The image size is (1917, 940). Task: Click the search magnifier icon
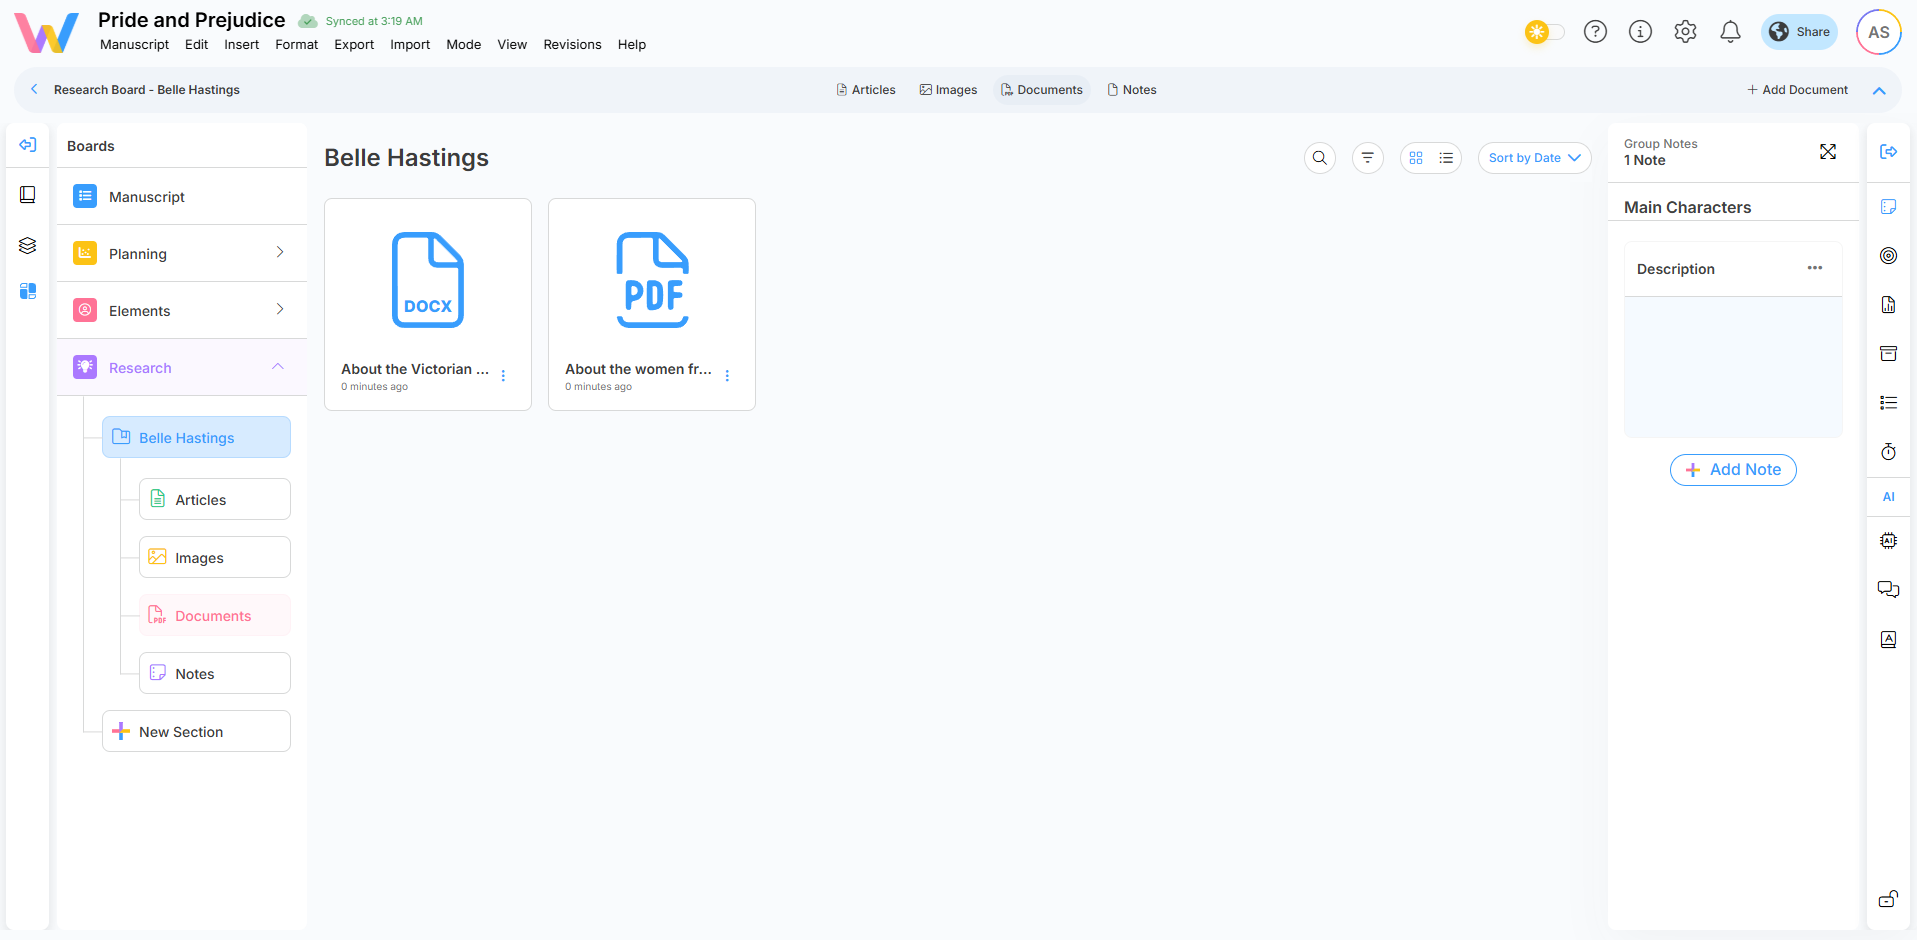pos(1320,158)
